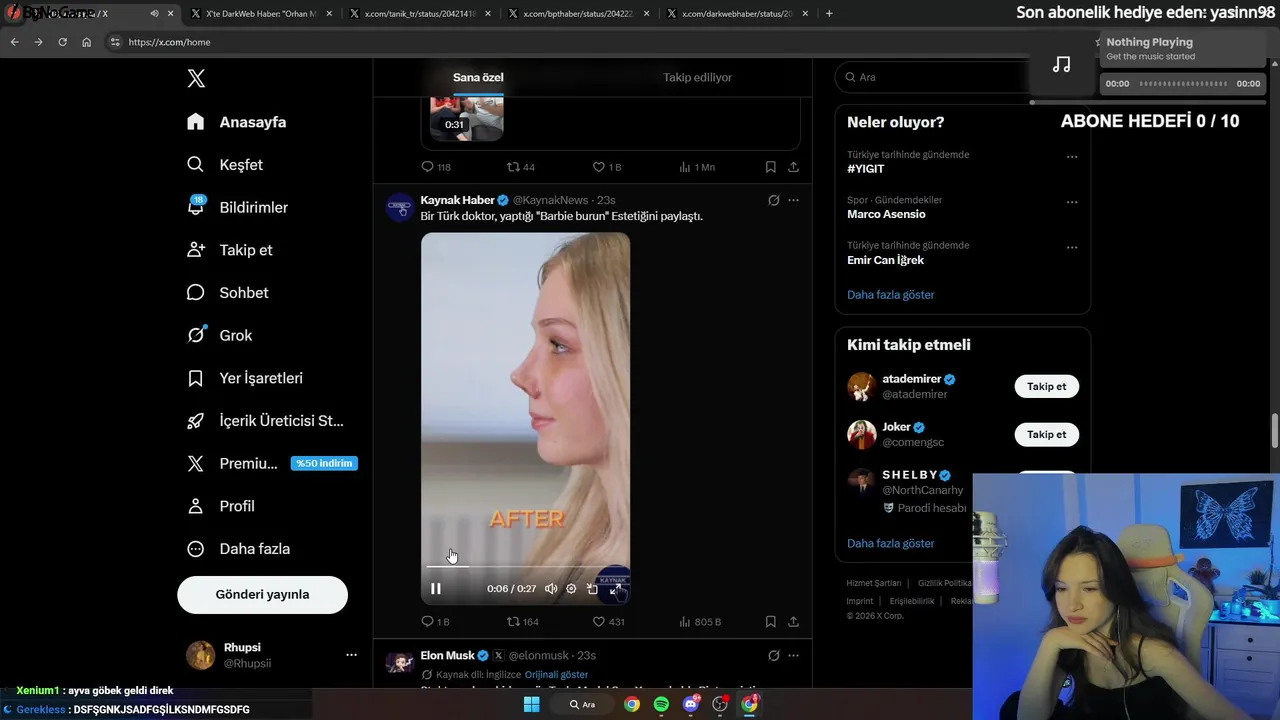The width and height of the screenshot is (1280, 720).
Task: Click Daha fazla göster under Kimi takip etmeli
Action: pyautogui.click(x=891, y=543)
